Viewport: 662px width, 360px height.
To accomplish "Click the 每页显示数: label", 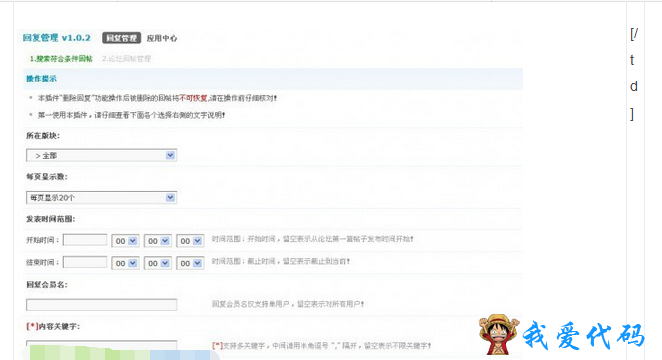I will coord(47,176).
